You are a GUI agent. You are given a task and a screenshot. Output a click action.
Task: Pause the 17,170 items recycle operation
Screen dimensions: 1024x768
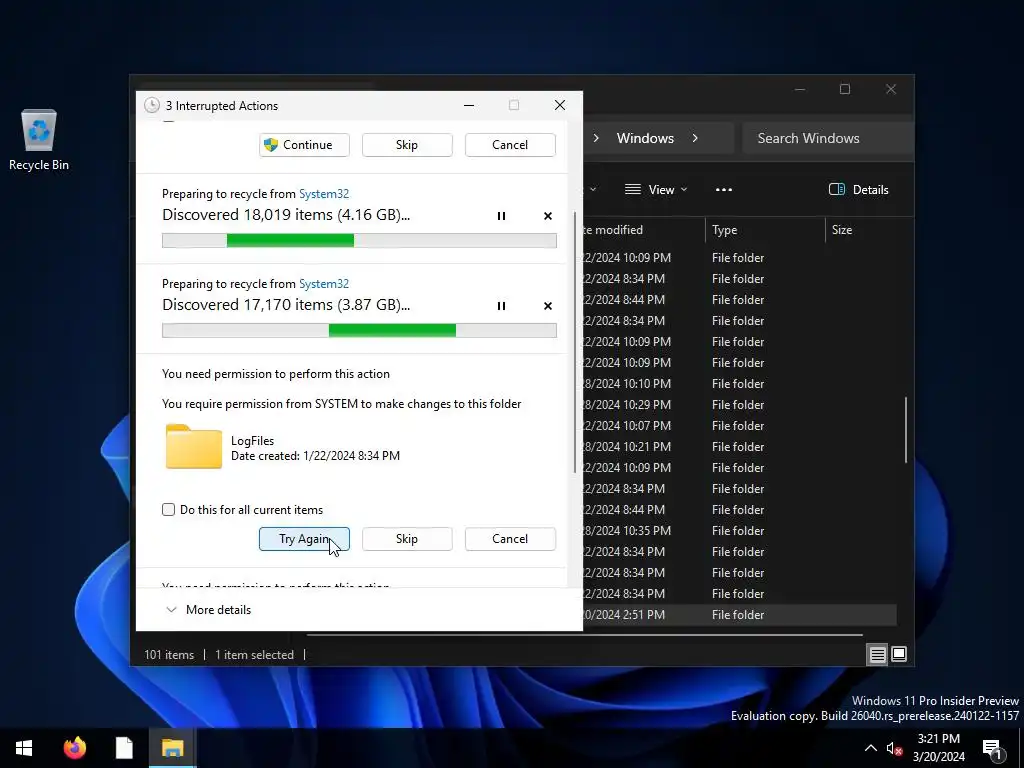coord(501,306)
